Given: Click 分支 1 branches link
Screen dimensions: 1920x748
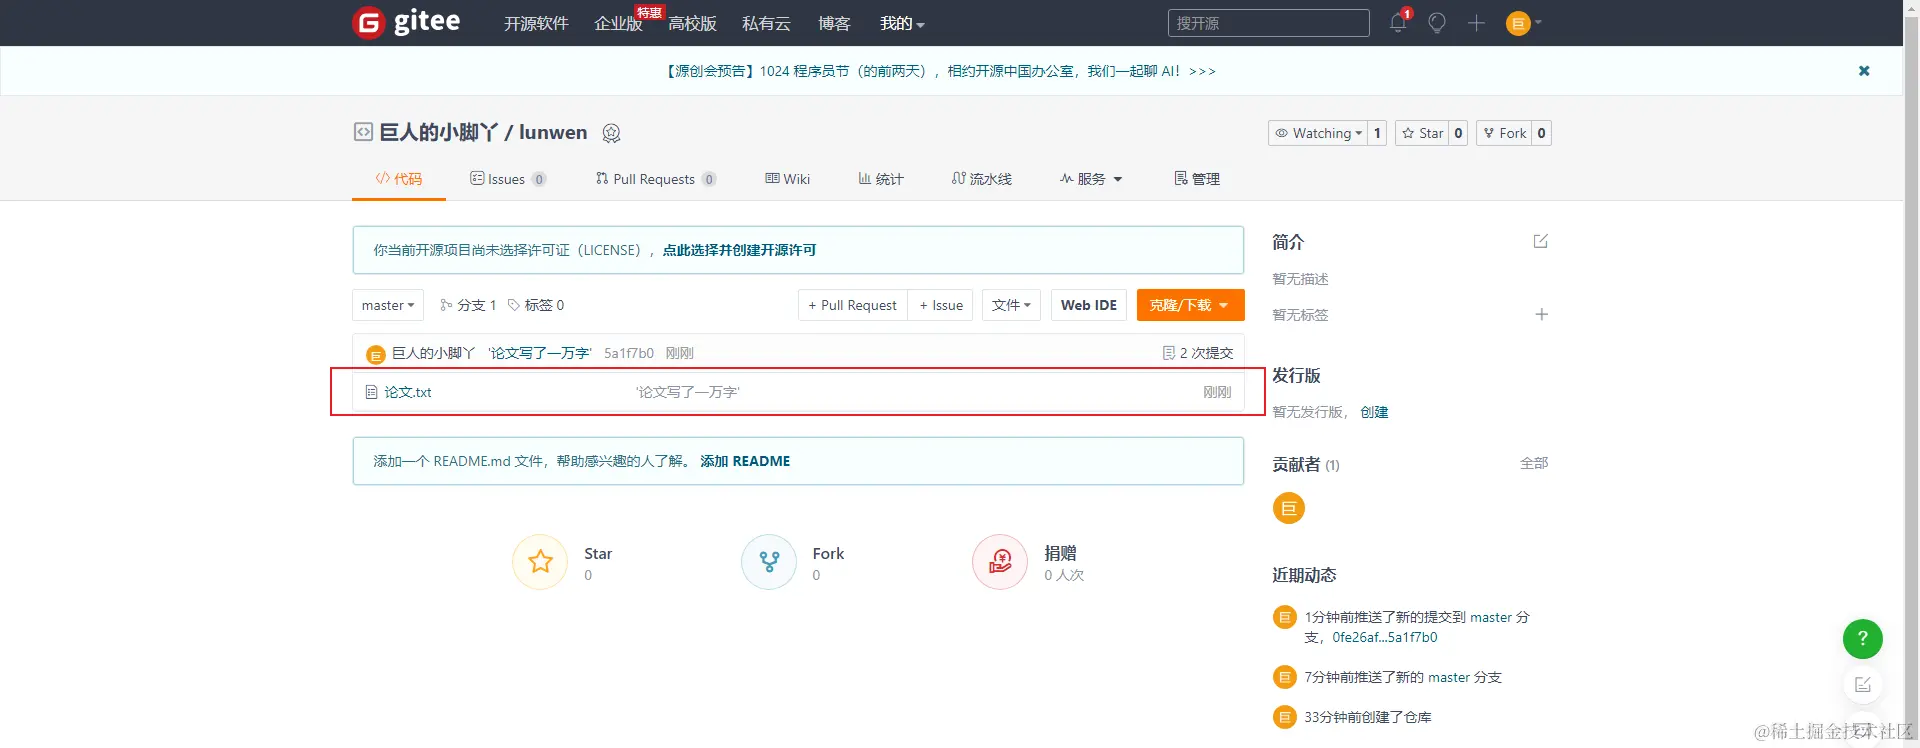Looking at the screenshot, I should (468, 305).
